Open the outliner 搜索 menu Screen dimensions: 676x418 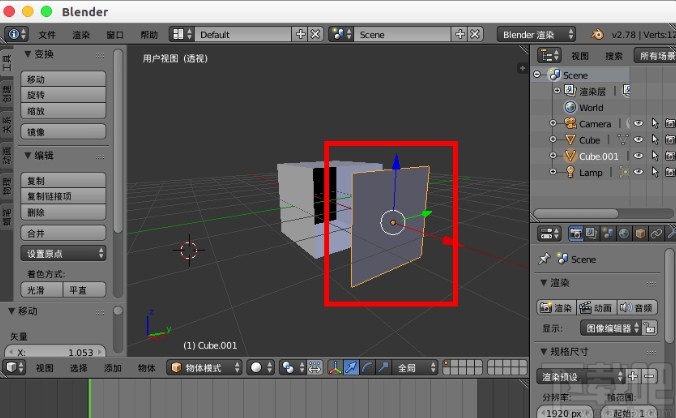click(614, 56)
